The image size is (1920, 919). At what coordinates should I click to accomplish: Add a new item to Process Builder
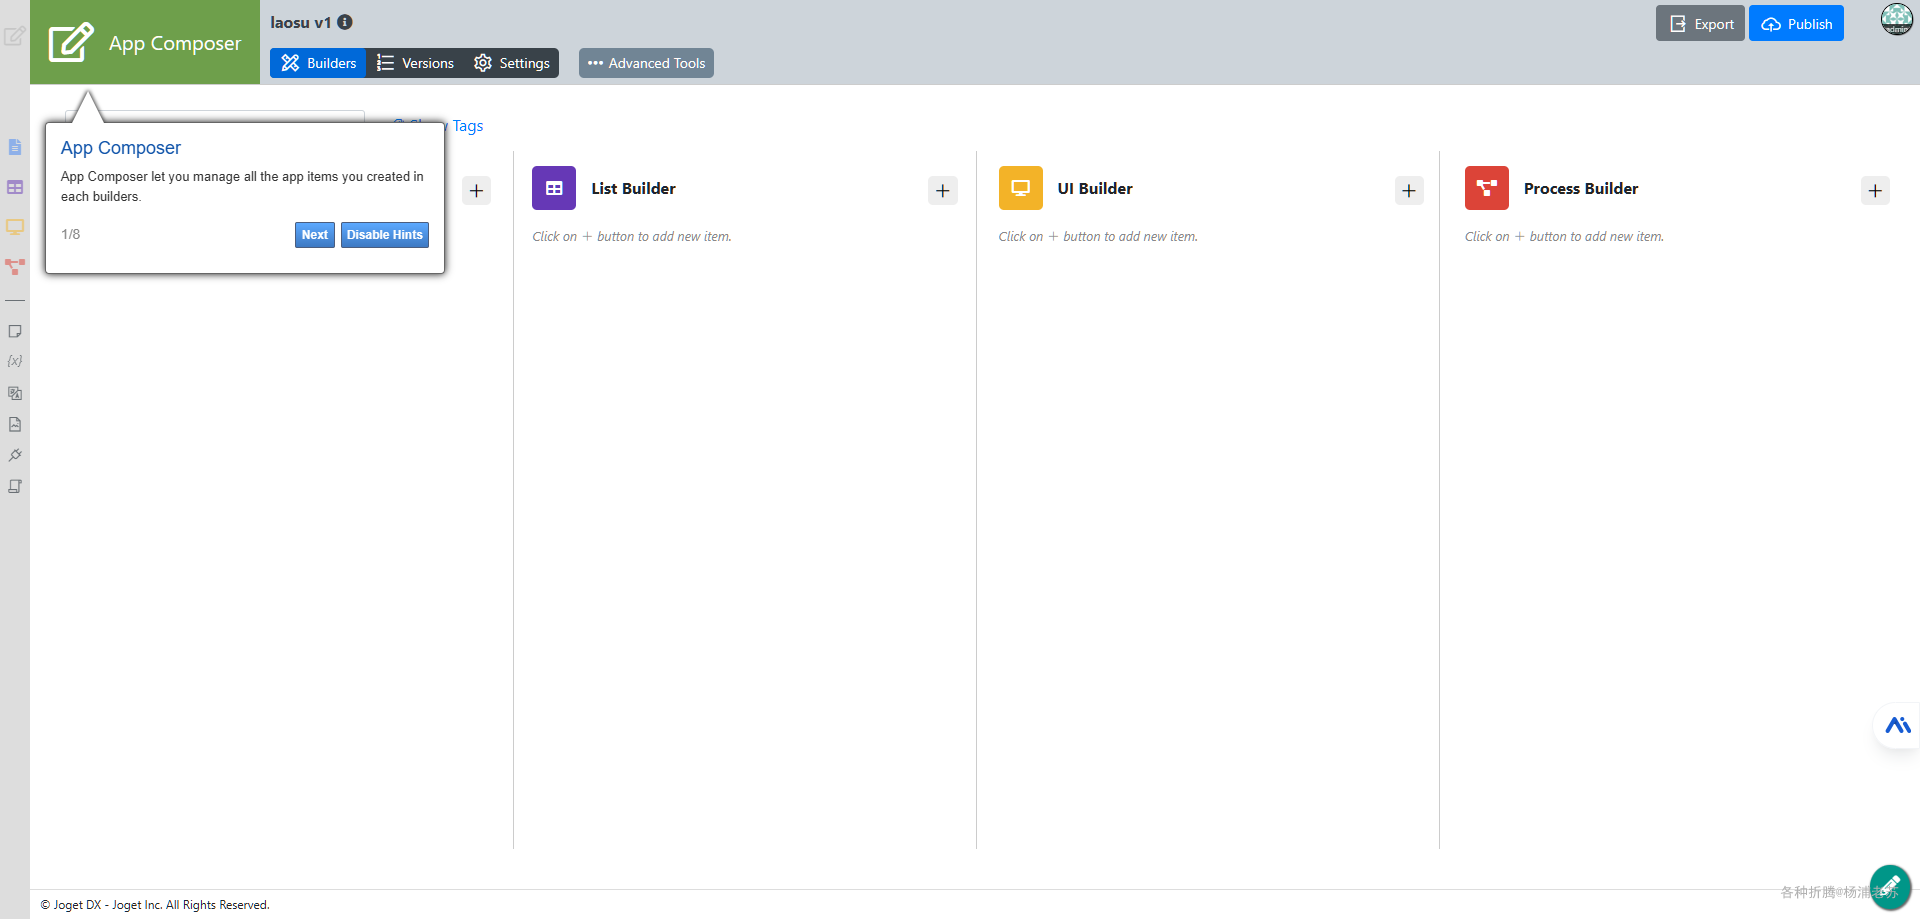(x=1875, y=190)
